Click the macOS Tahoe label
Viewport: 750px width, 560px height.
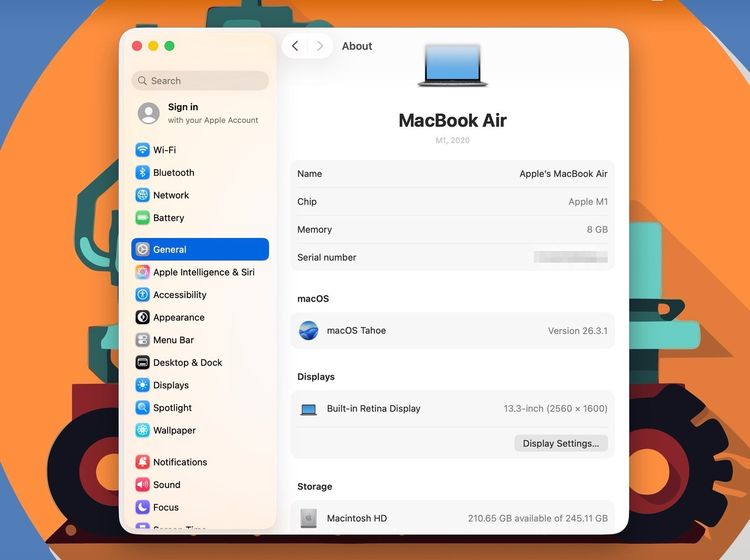(356, 330)
